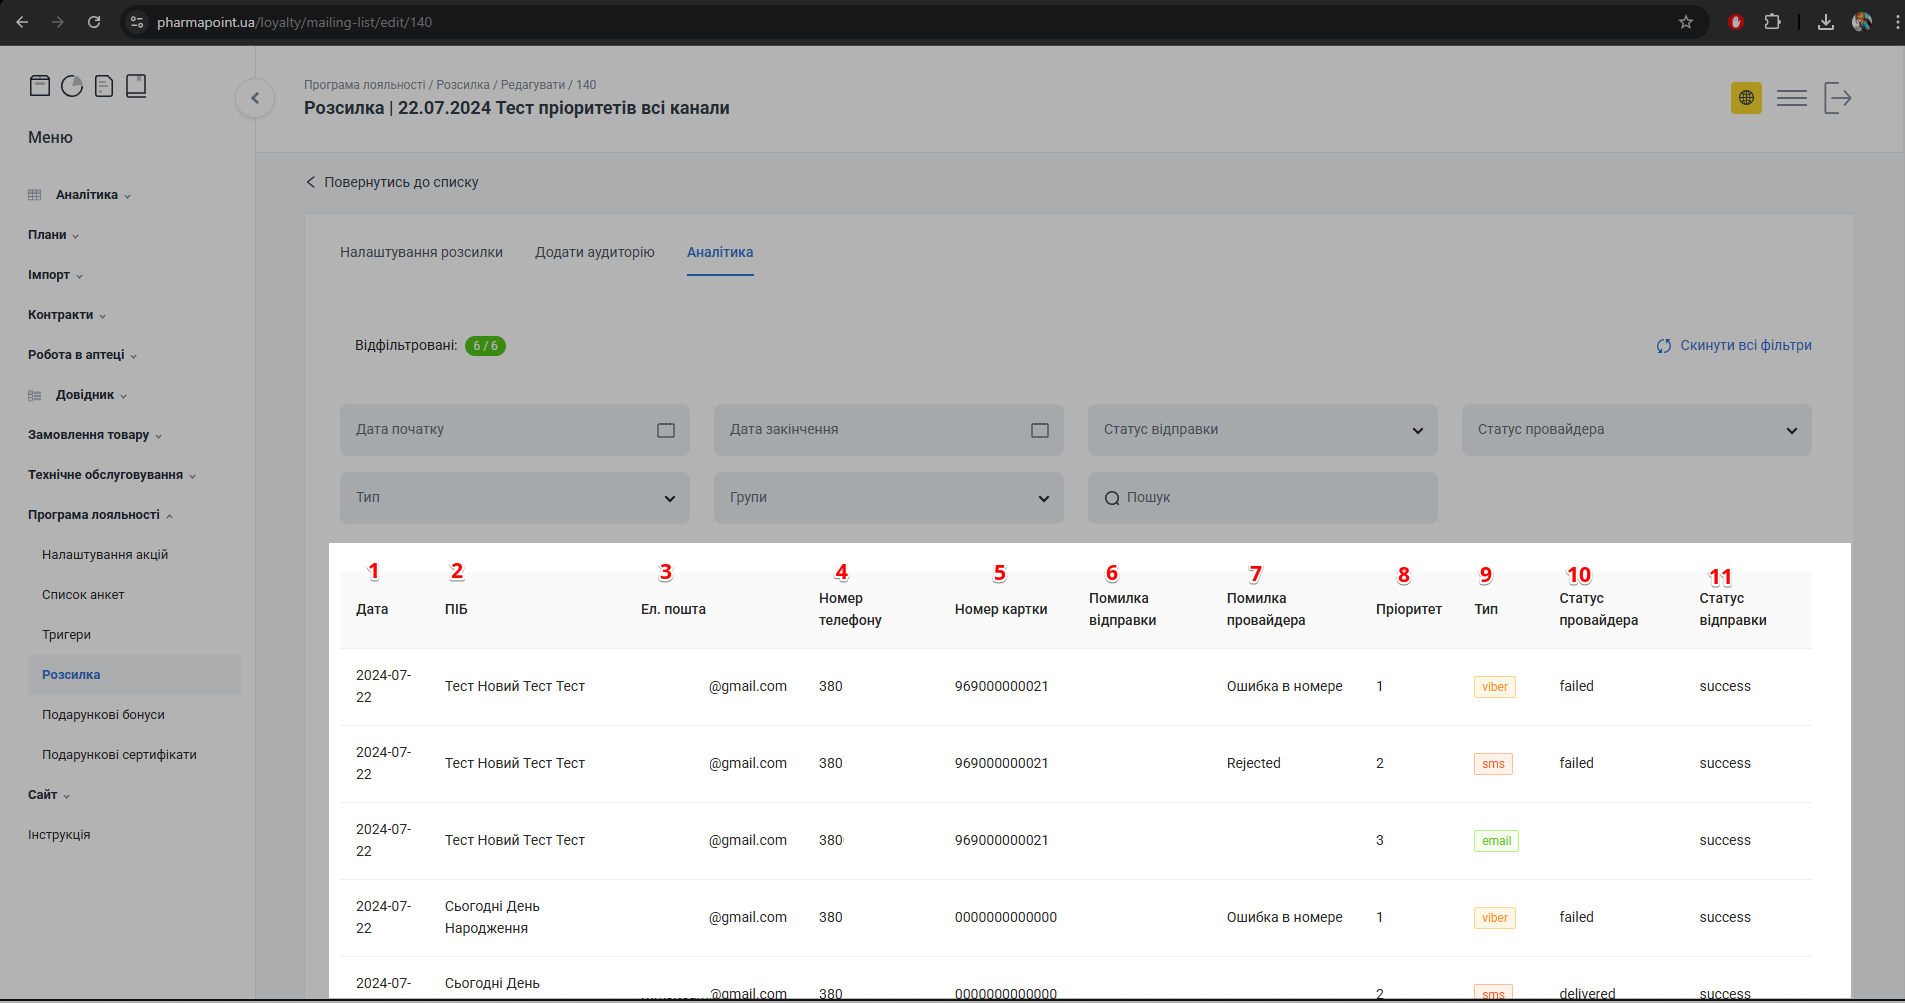Expand the Плани sidebar menu
This screenshot has height=1003, width=1905.
click(53, 235)
